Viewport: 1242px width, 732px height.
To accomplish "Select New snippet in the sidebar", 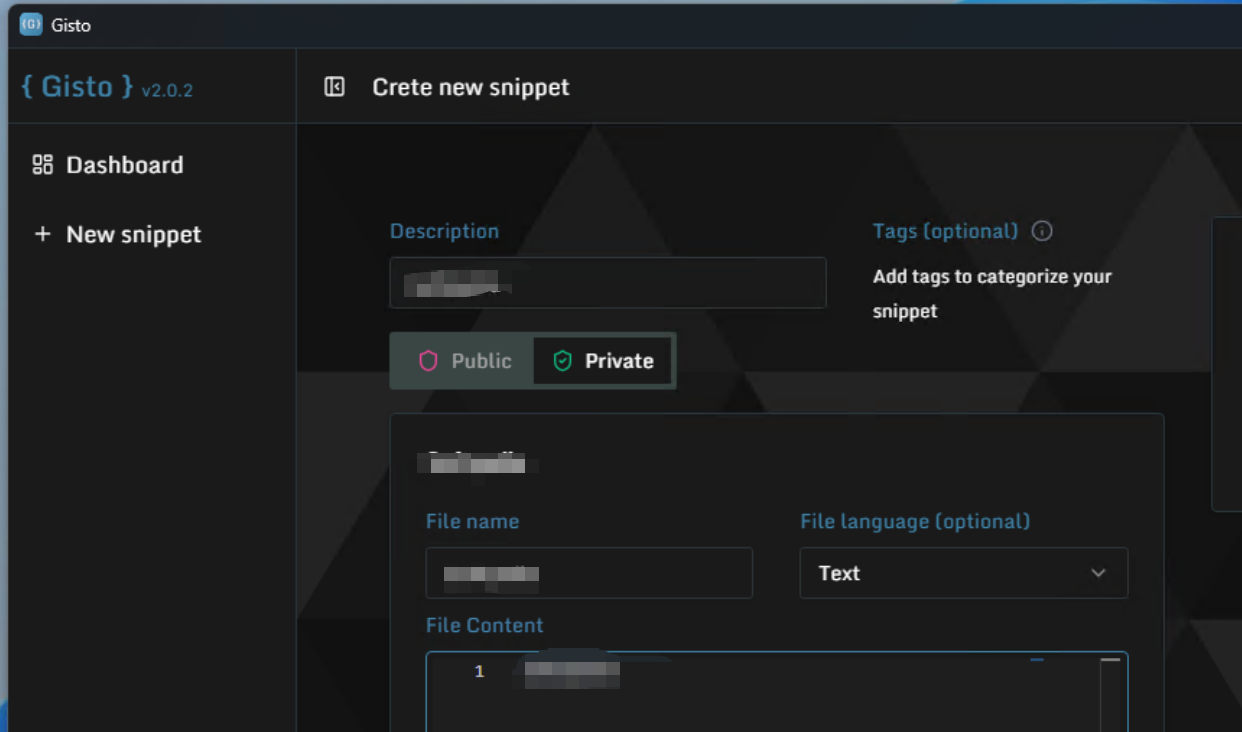I will pyautogui.click(x=132, y=234).
